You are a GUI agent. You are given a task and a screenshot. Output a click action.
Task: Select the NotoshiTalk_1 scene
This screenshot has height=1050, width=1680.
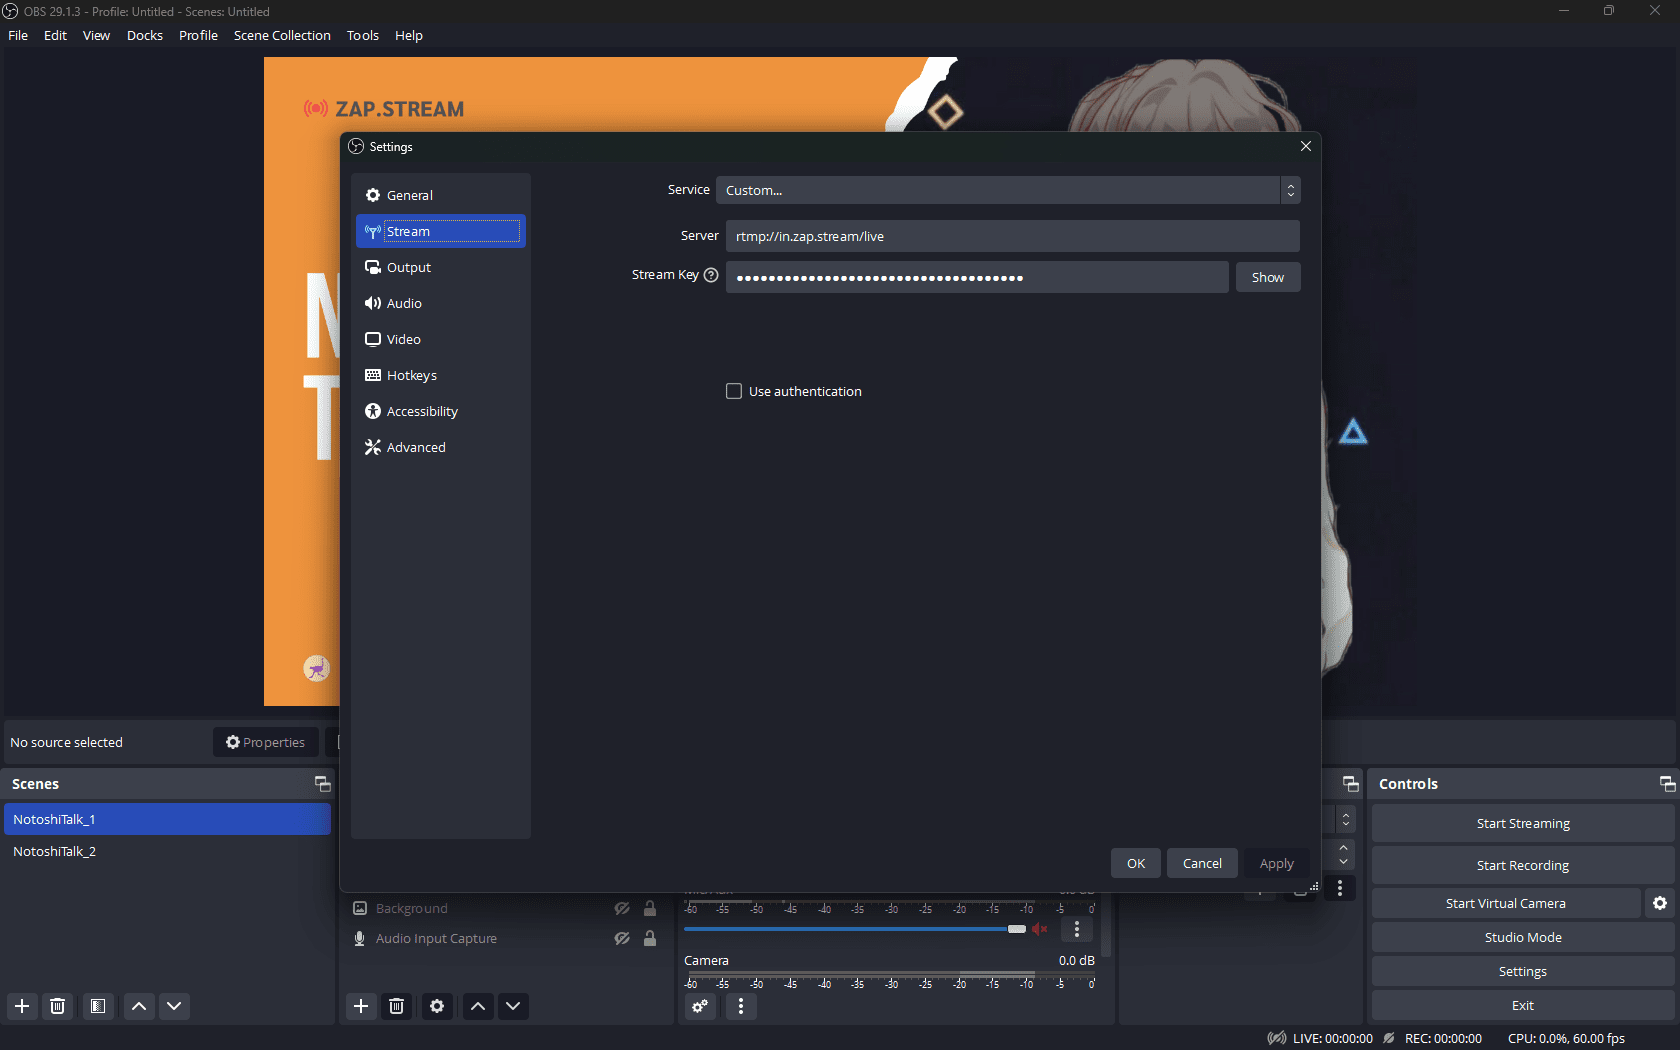(167, 819)
